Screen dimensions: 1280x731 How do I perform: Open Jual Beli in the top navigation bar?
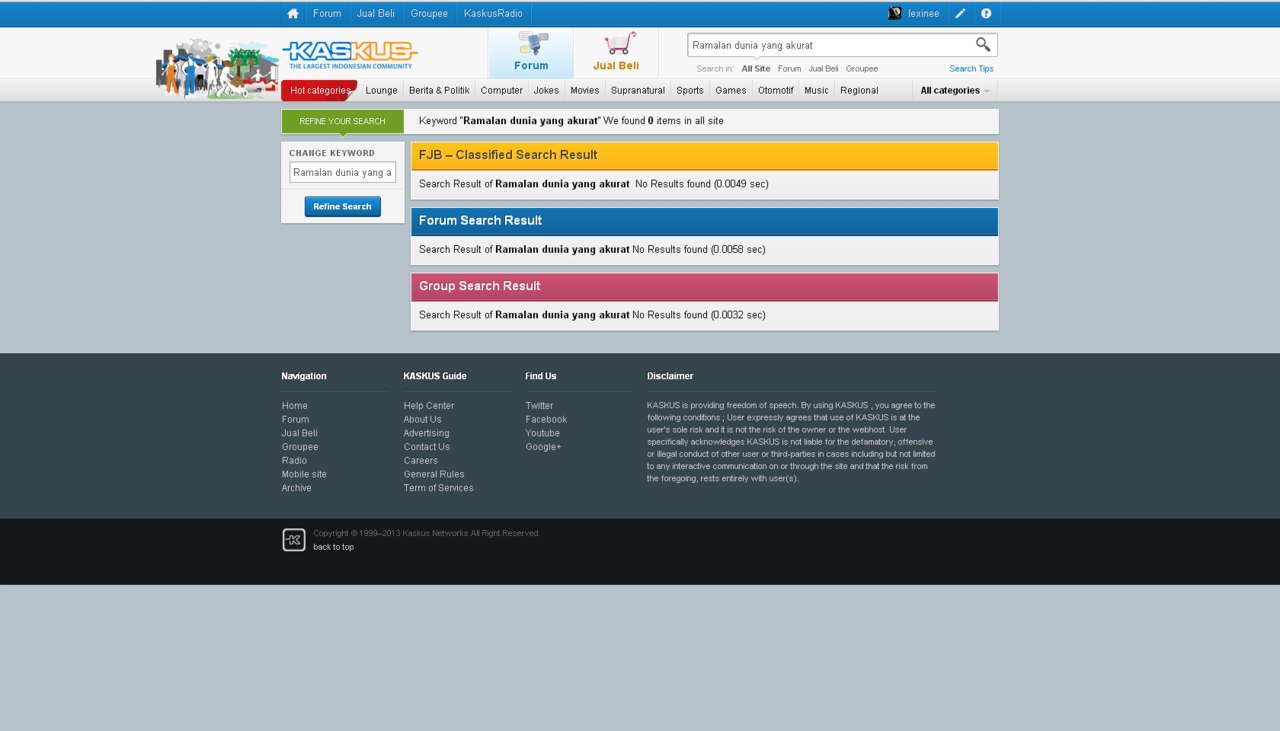pyautogui.click(x=376, y=14)
